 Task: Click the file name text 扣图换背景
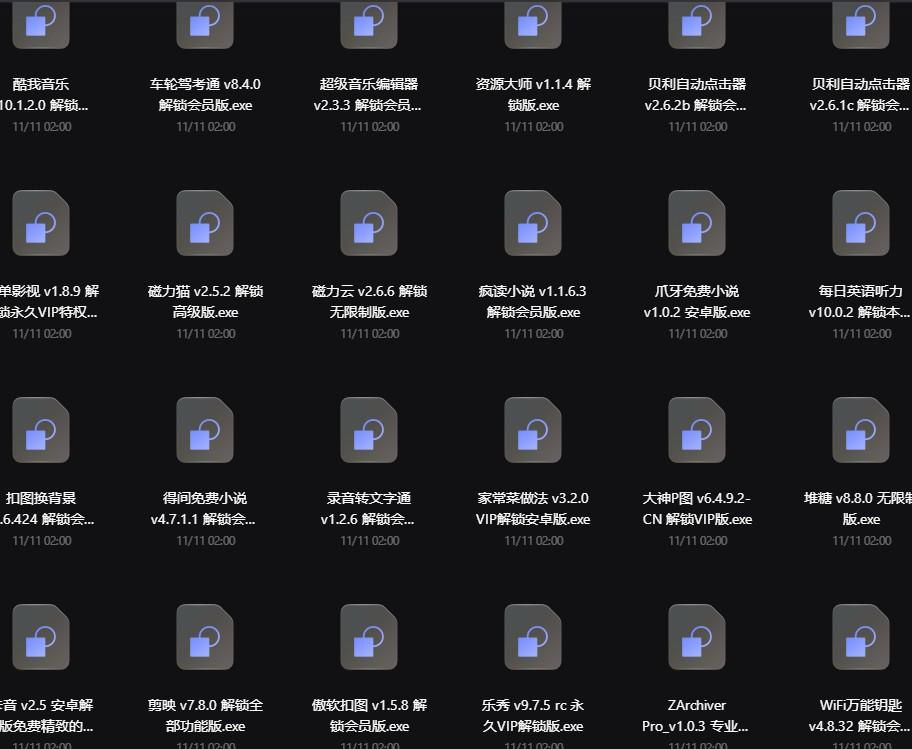pos(41,498)
